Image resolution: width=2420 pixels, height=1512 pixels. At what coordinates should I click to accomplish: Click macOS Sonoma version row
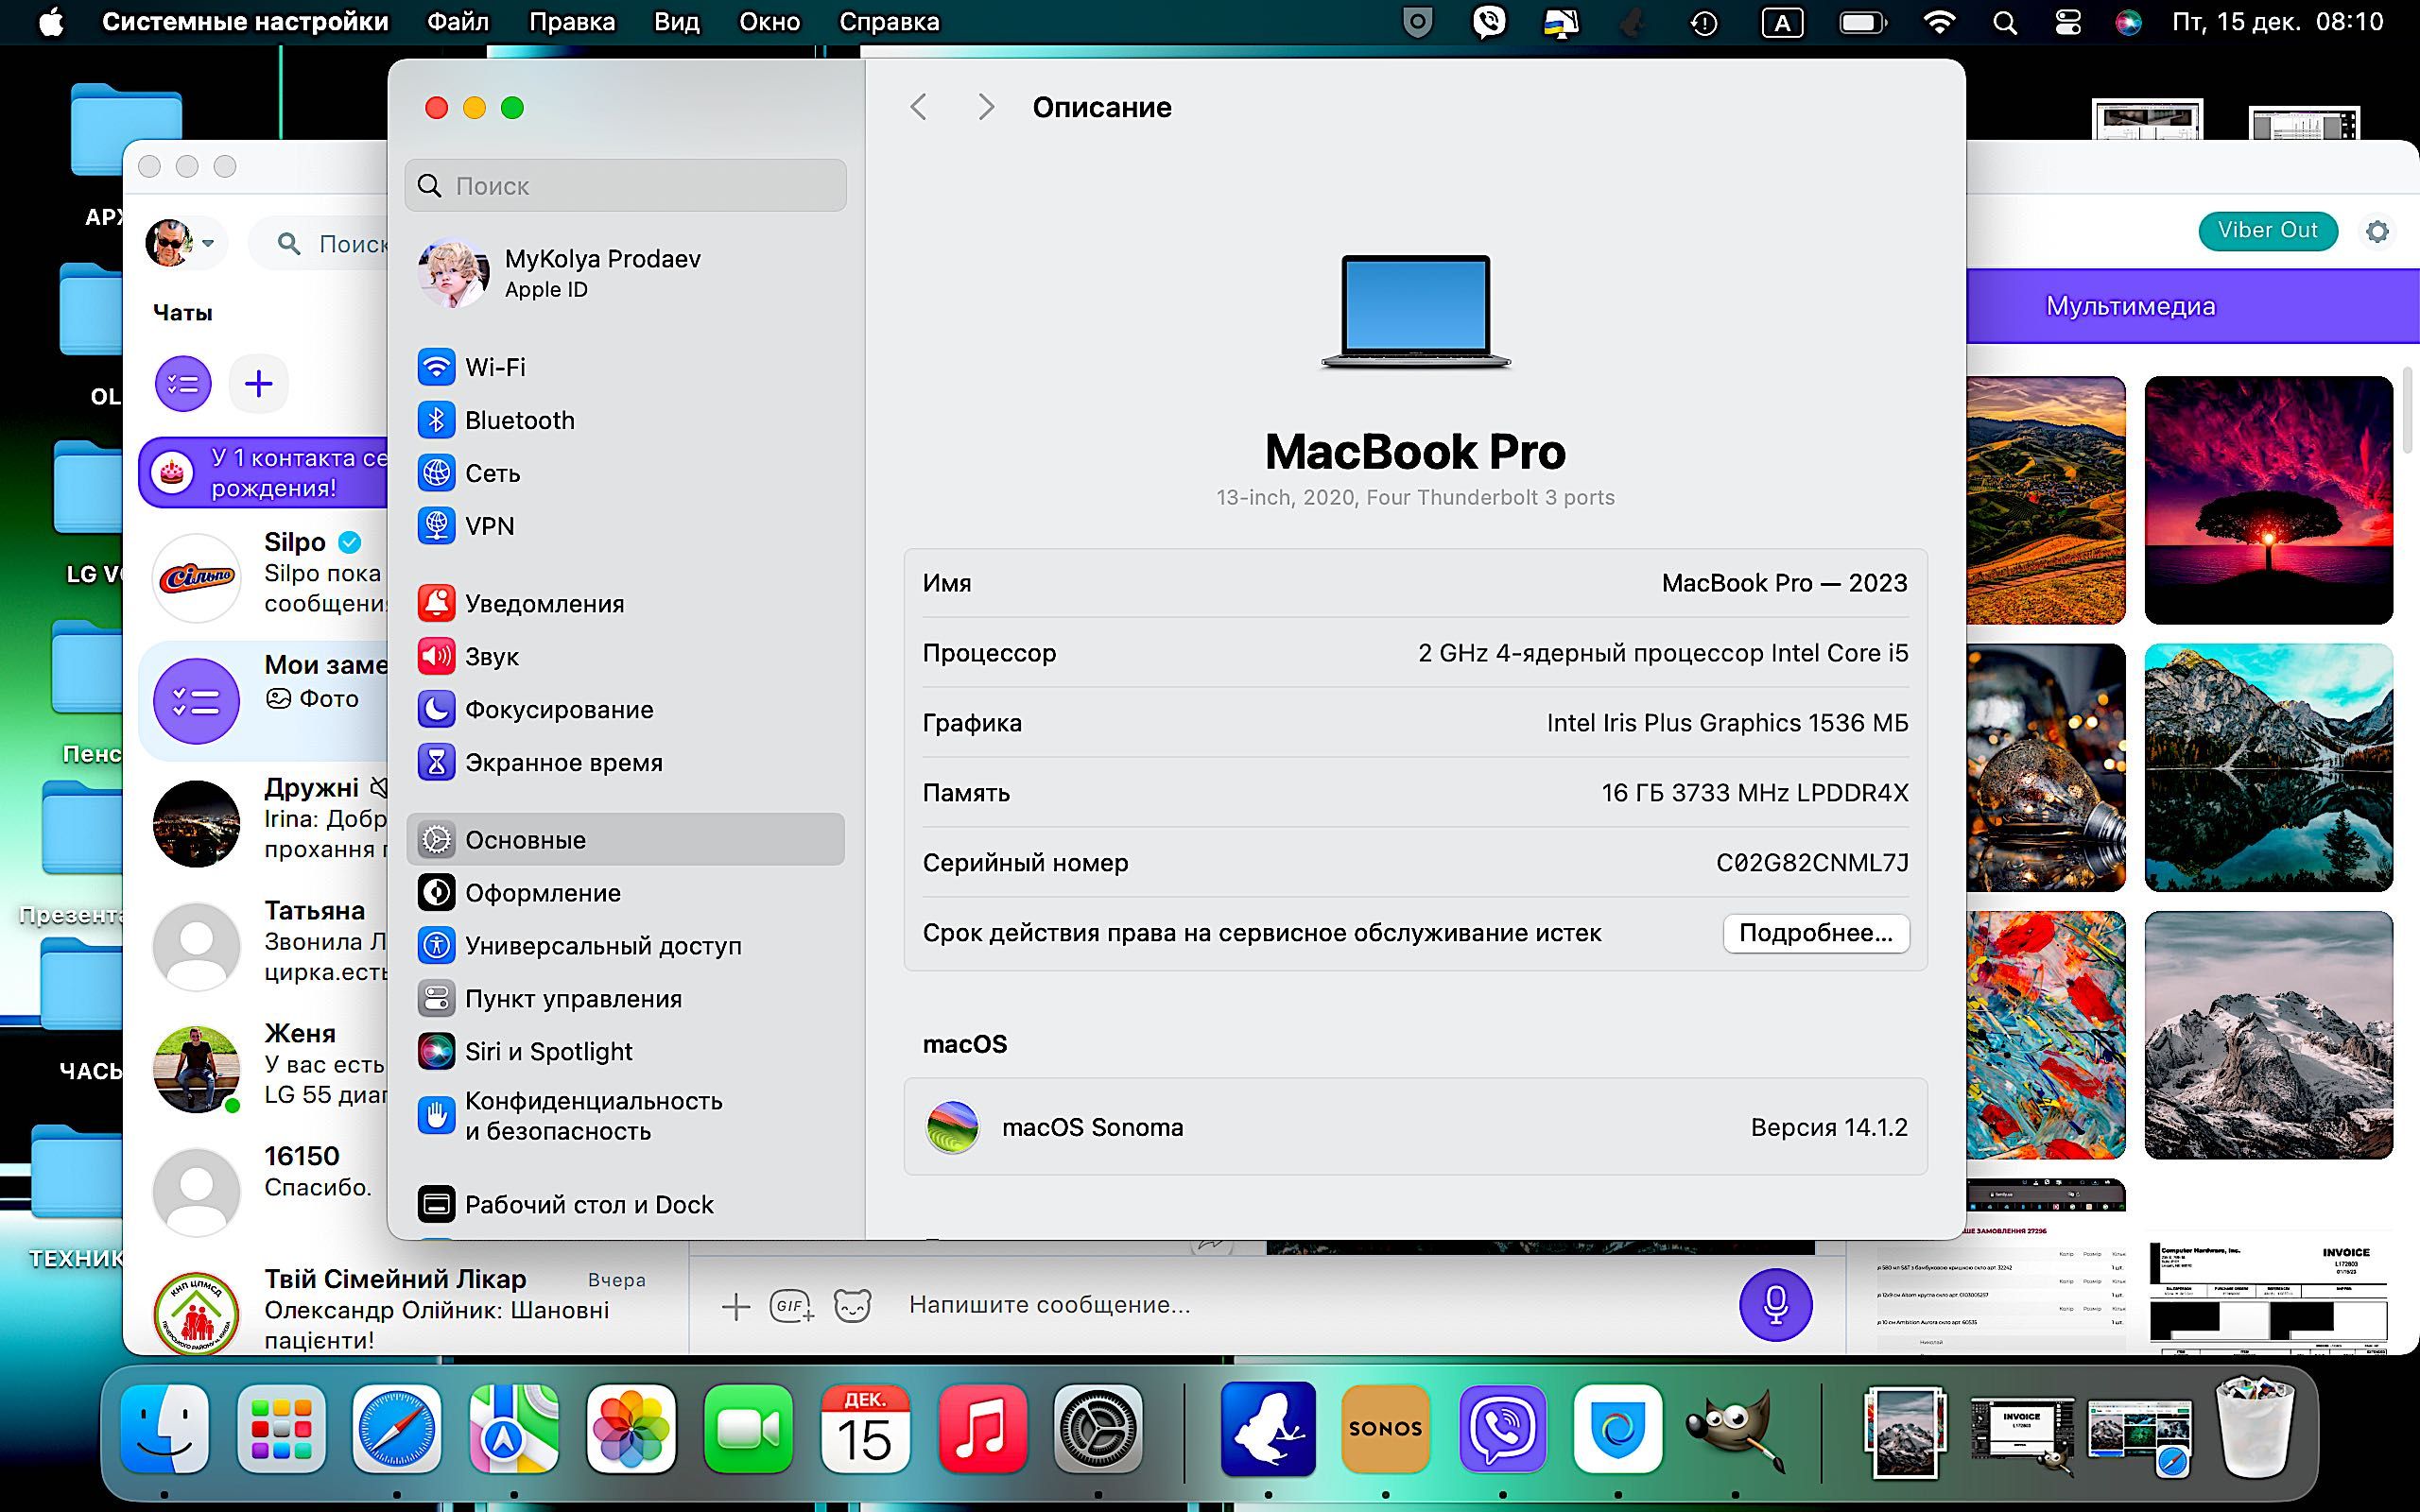(1415, 1127)
